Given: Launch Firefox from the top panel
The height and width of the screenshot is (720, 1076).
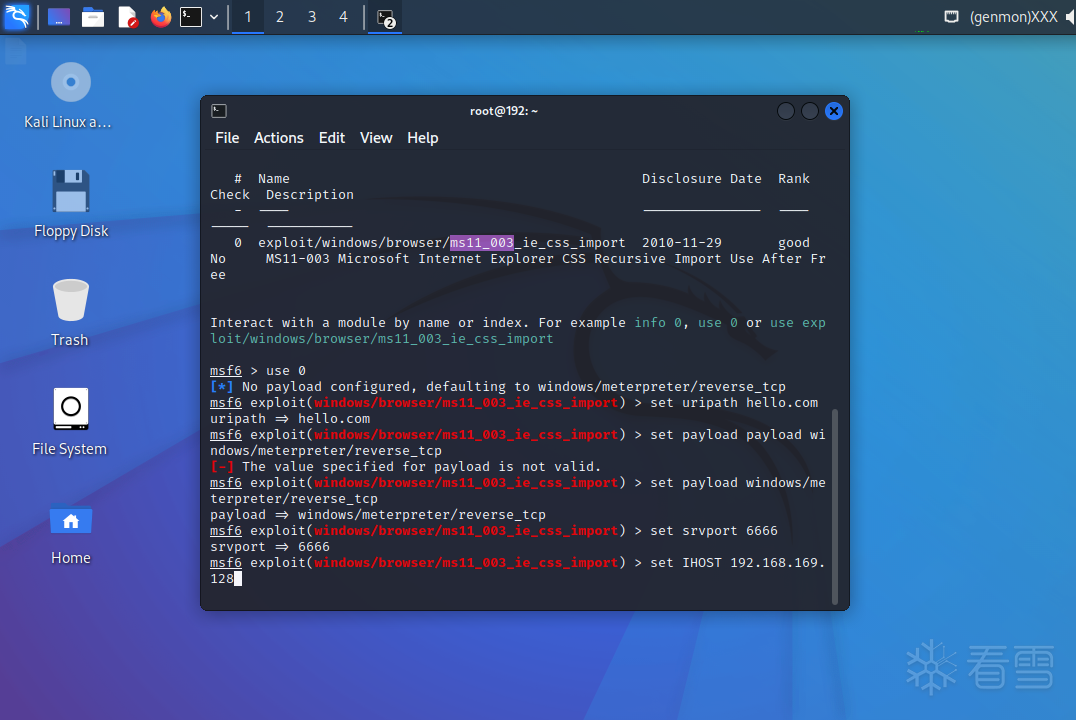Looking at the screenshot, I should pos(161,16).
